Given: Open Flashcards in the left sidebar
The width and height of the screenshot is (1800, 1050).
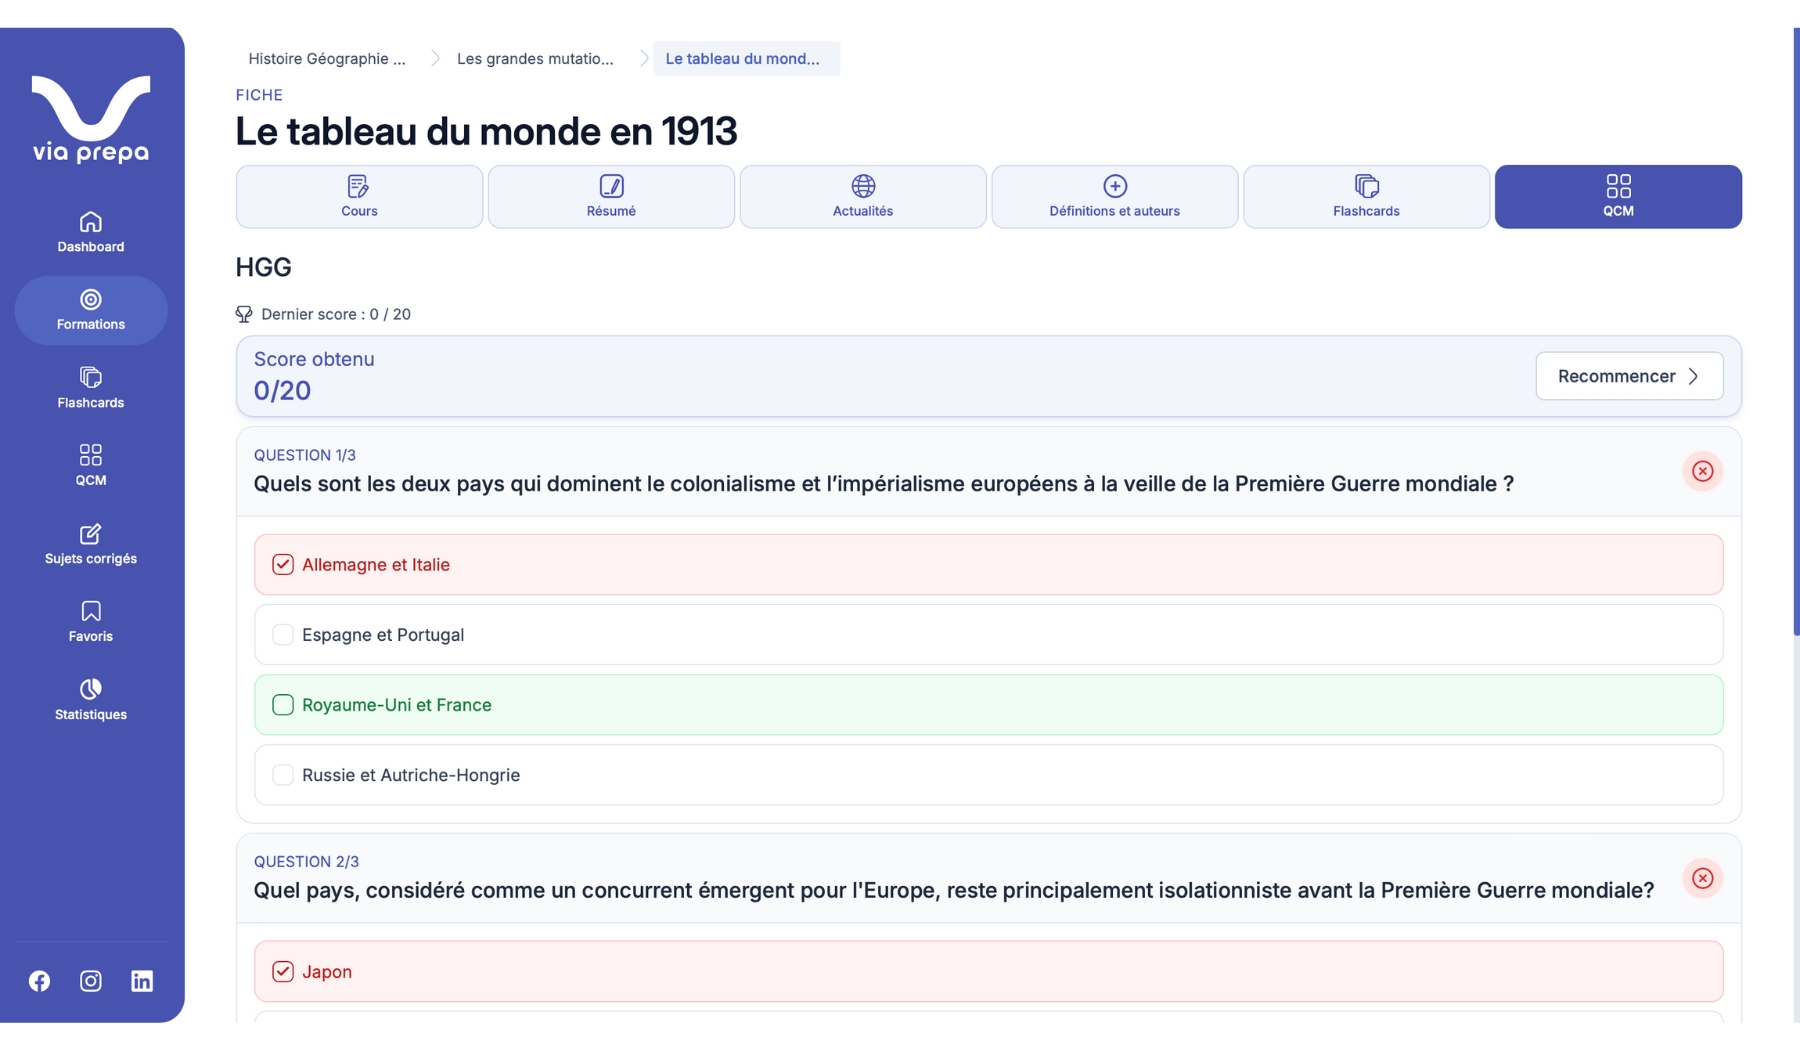Looking at the screenshot, I should pyautogui.click(x=91, y=388).
